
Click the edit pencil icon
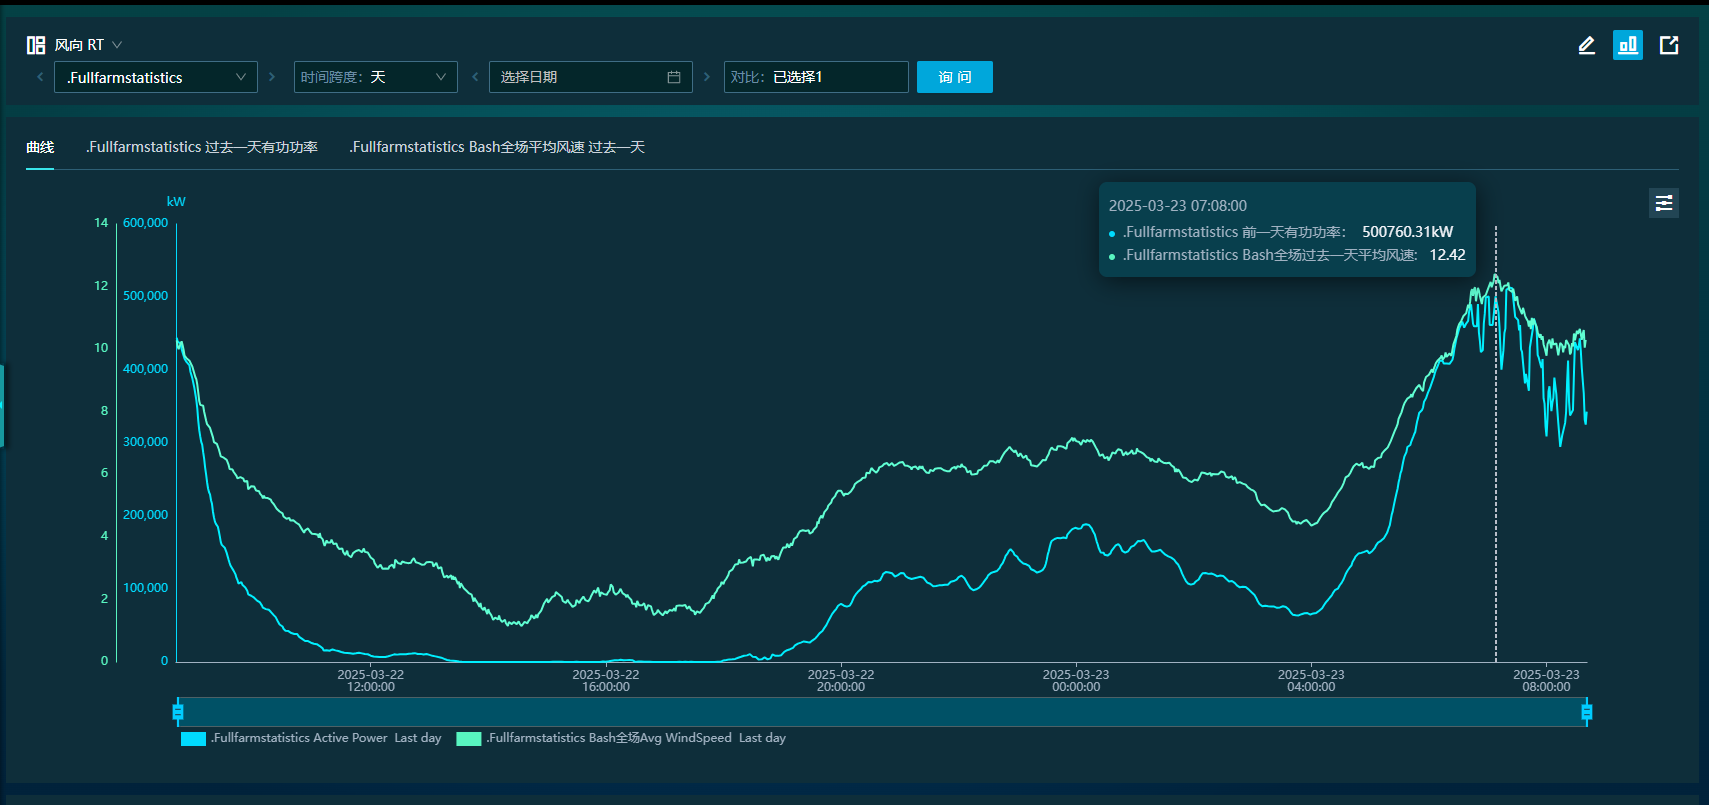(1587, 45)
